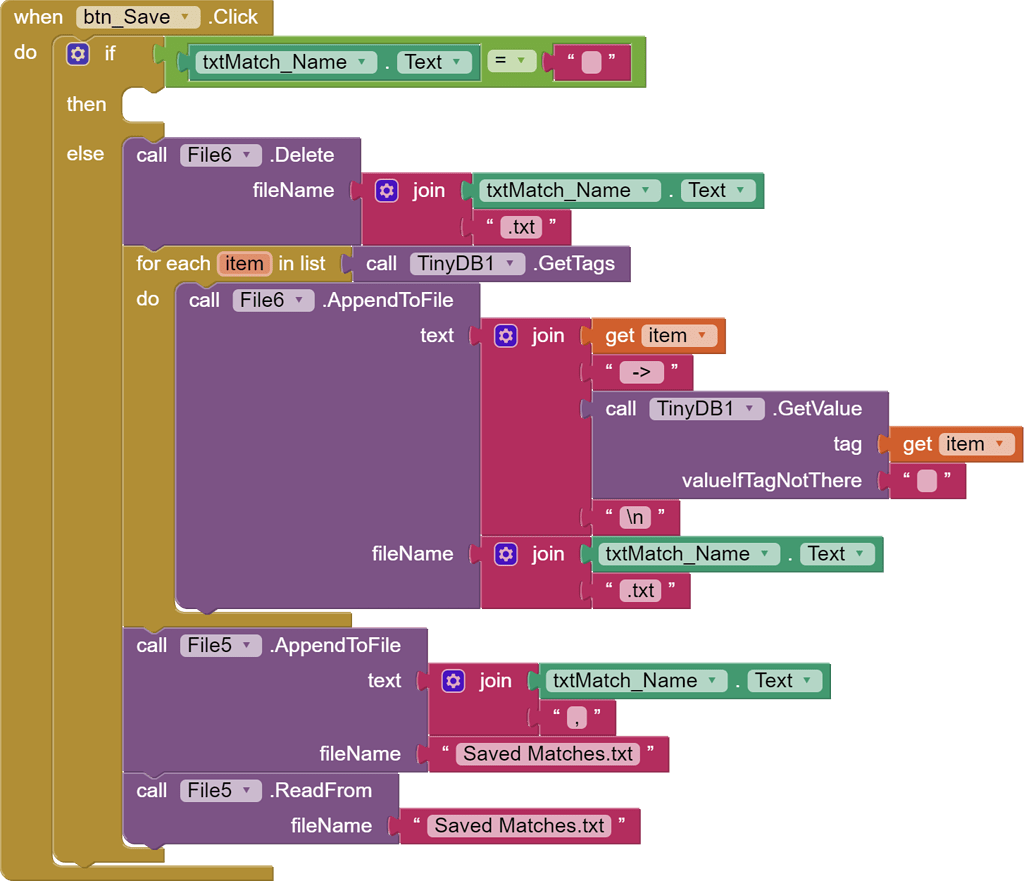Click the item variable name in the for each block
1024x881 pixels.
[244, 264]
